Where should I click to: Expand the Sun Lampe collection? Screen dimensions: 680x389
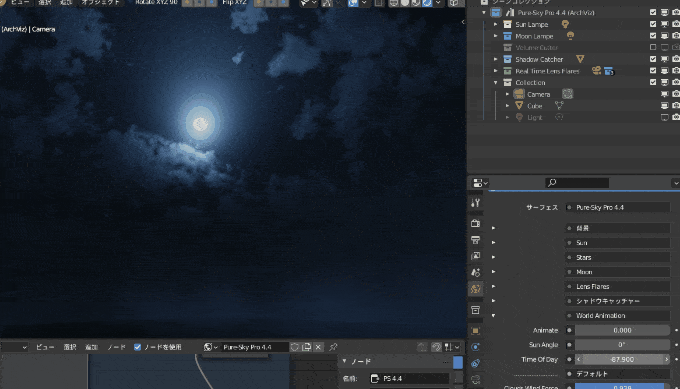pyautogui.click(x=496, y=24)
